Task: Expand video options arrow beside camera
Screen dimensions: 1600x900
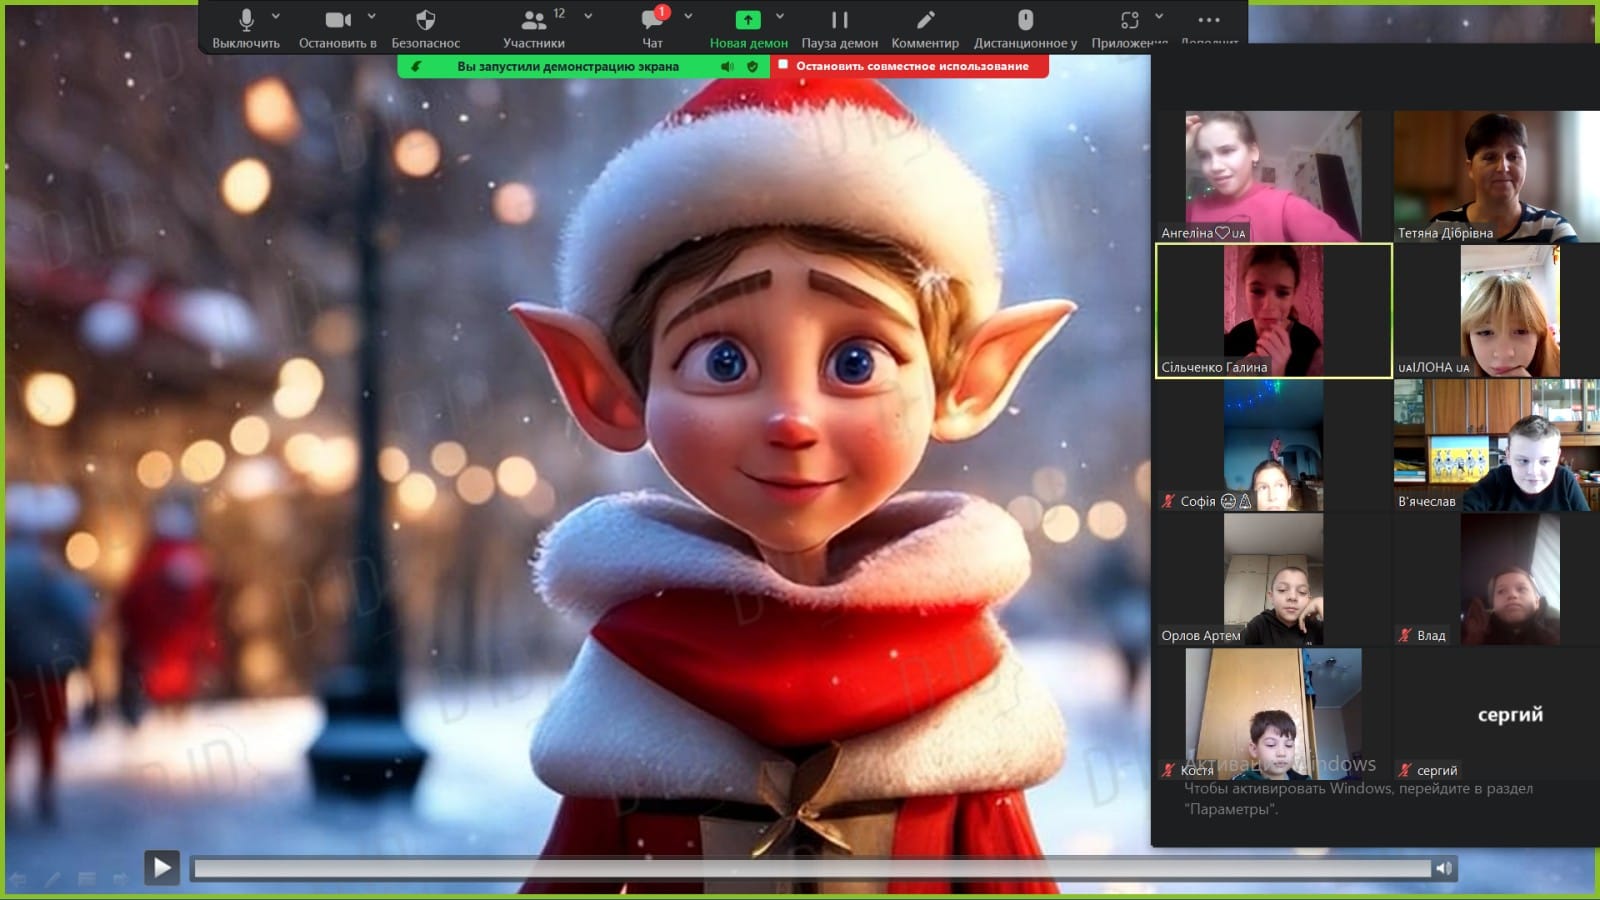Action: click(372, 16)
